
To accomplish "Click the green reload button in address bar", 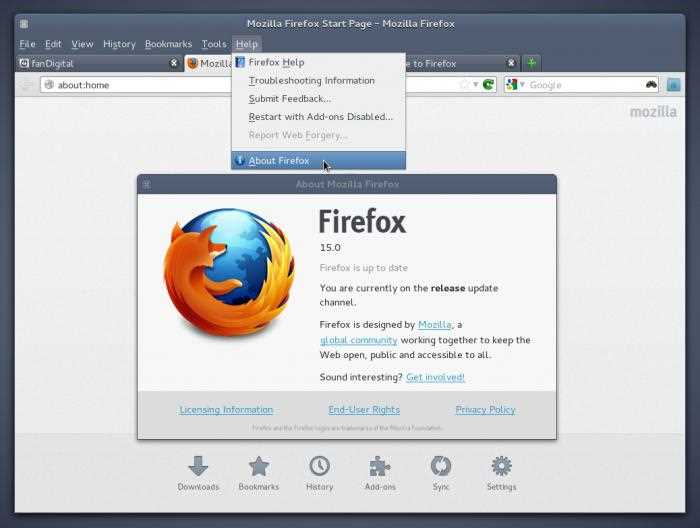I will [x=489, y=85].
